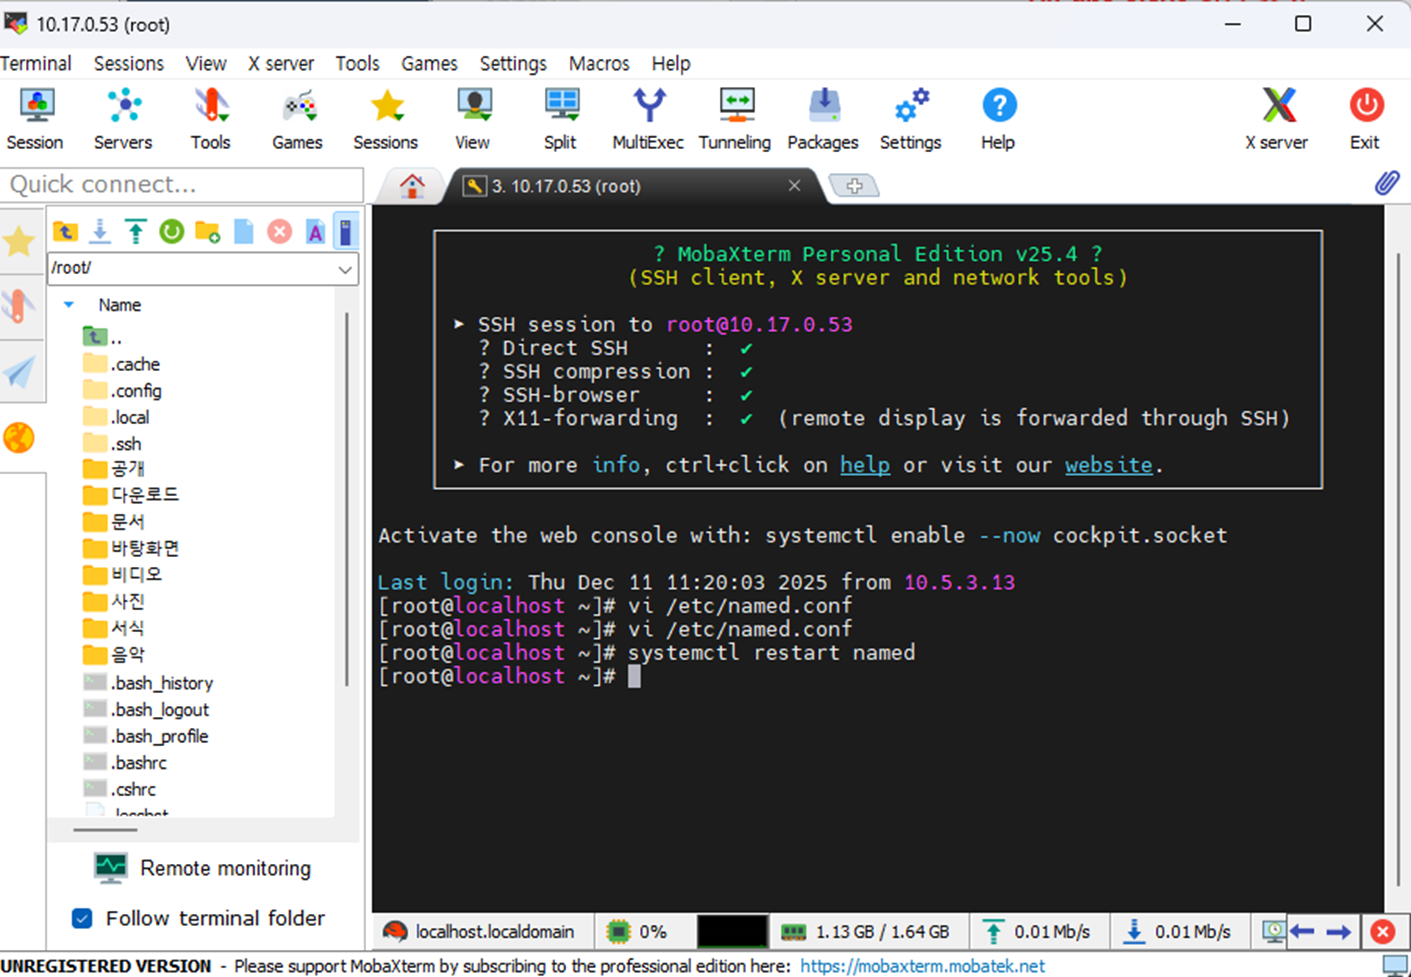Viewport: 1411px width, 977px height.
Task: Click the Tools toolbar icon
Action: coord(211,119)
